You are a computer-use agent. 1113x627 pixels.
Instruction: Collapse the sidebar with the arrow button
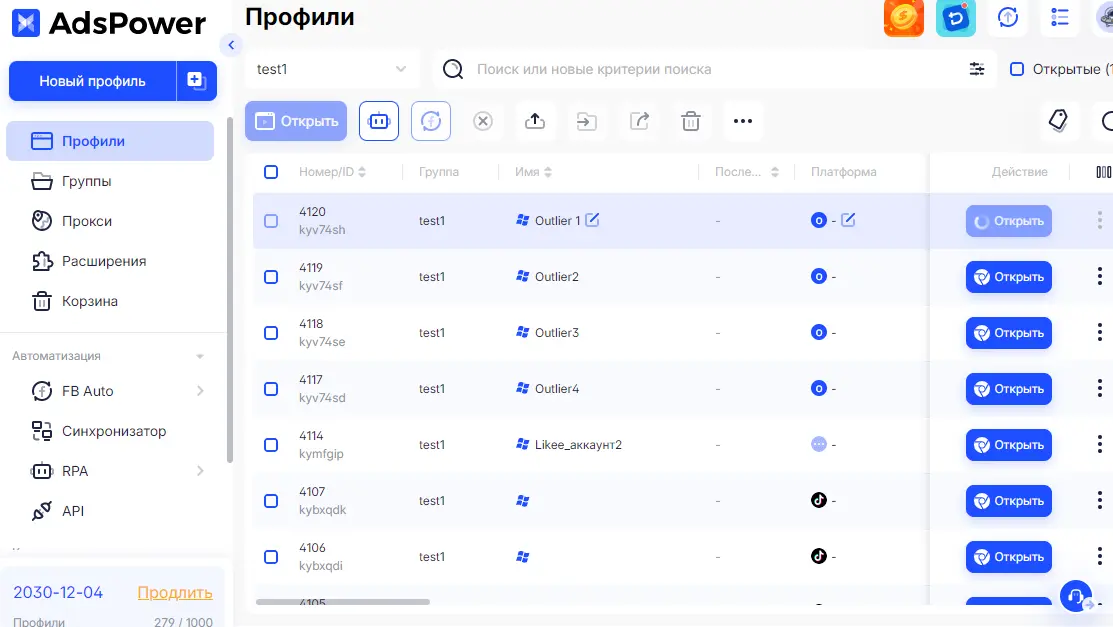click(x=231, y=45)
